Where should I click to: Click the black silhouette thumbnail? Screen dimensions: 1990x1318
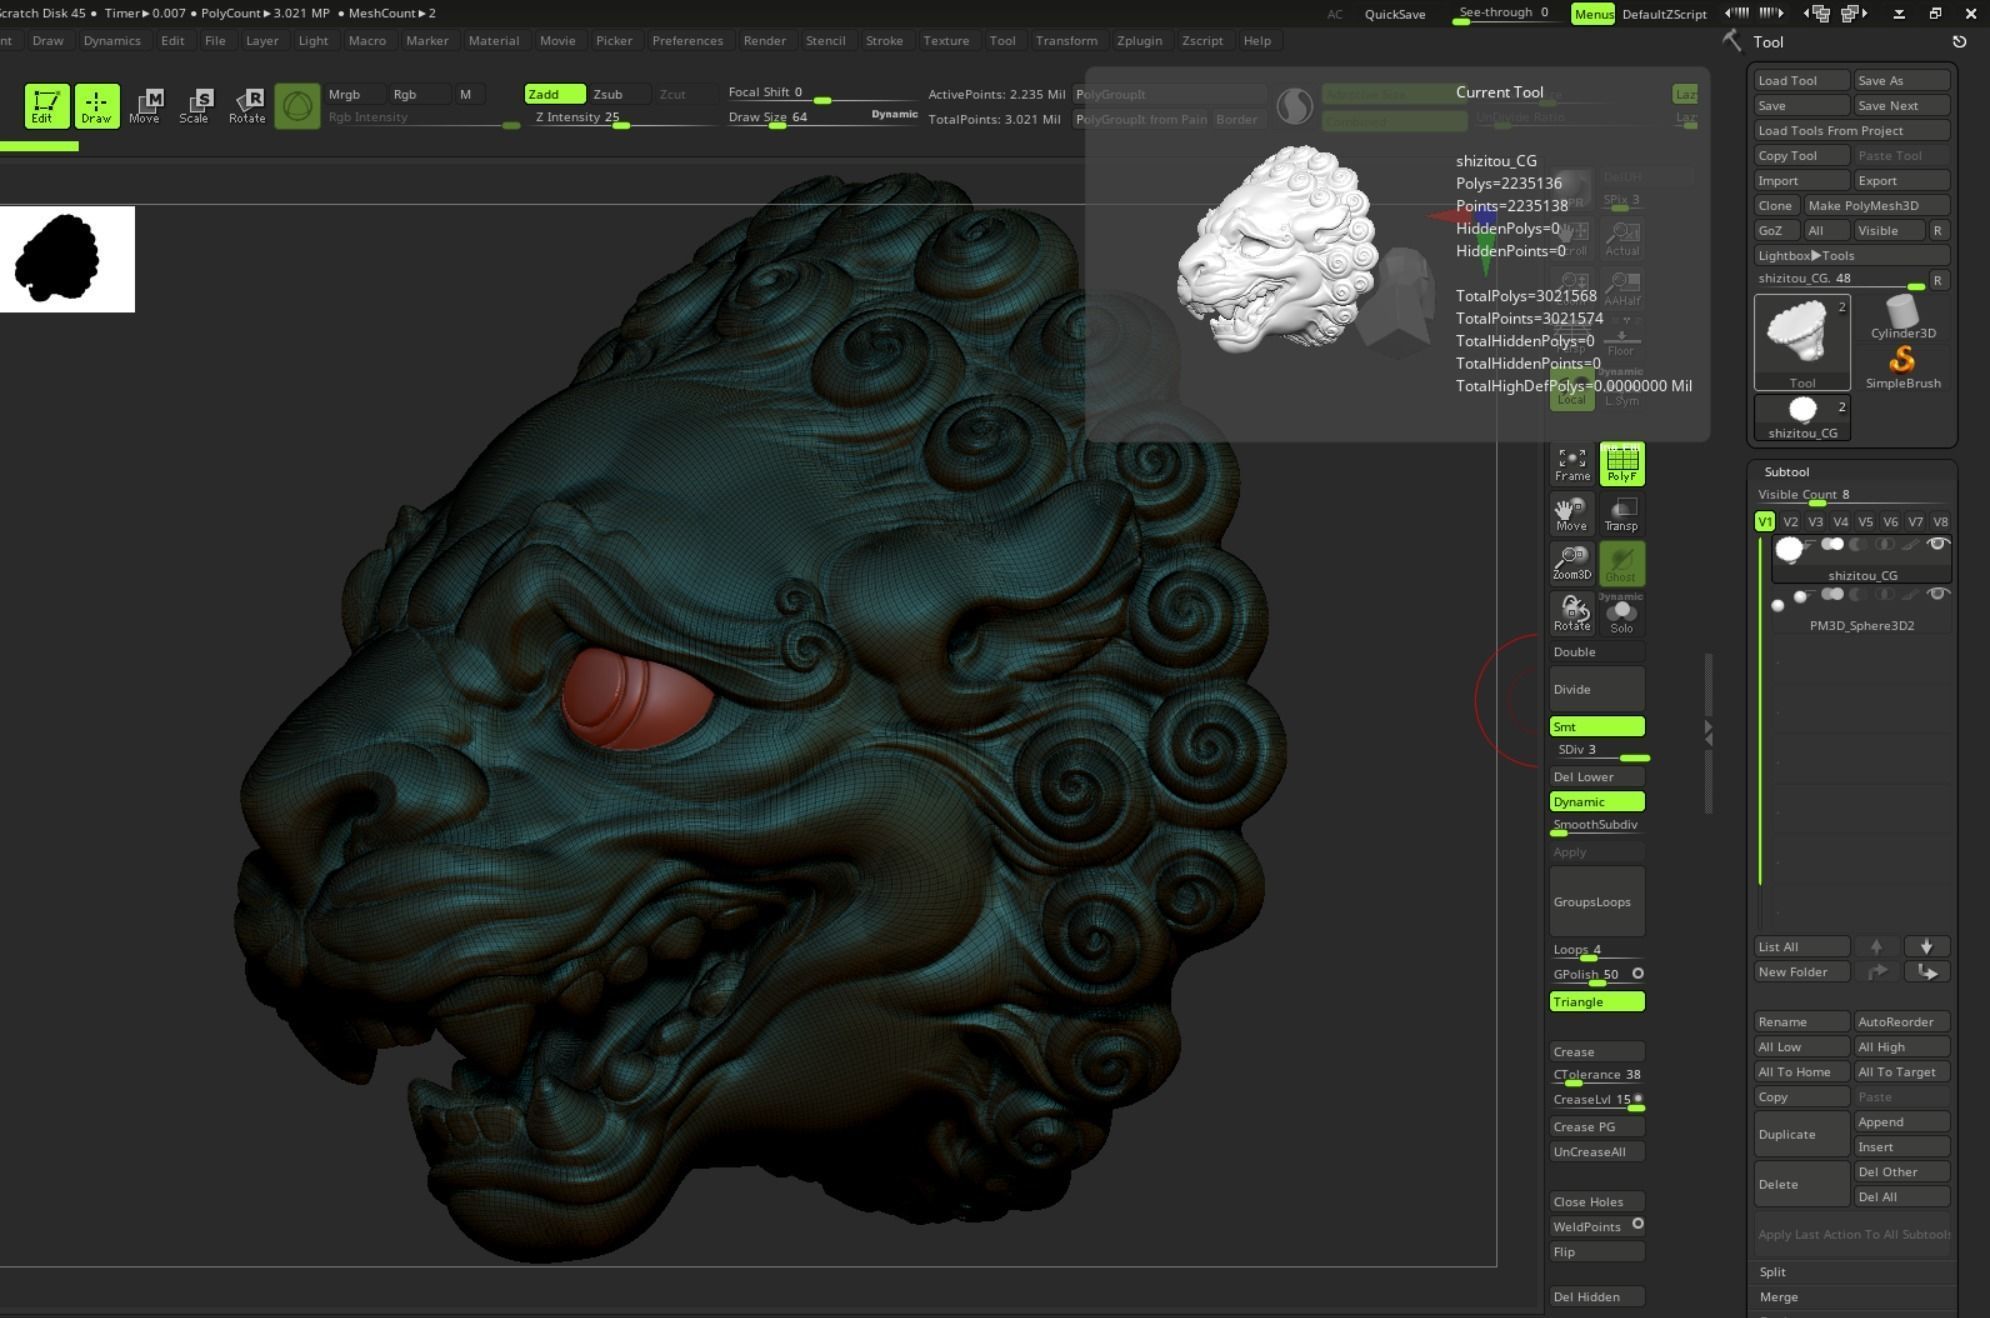pos(67,259)
